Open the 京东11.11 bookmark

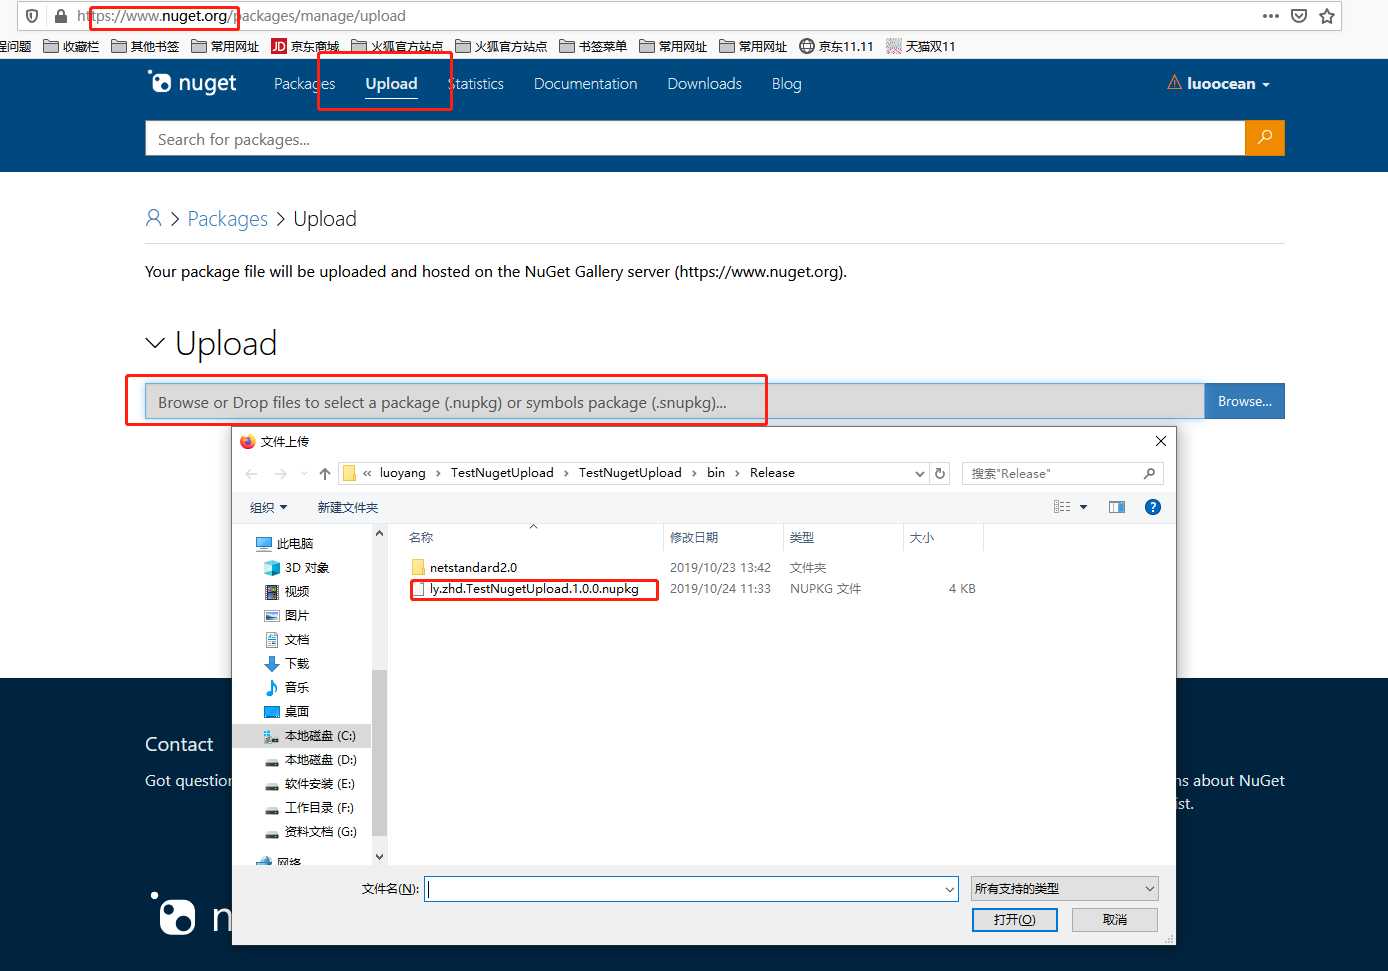(836, 46)
